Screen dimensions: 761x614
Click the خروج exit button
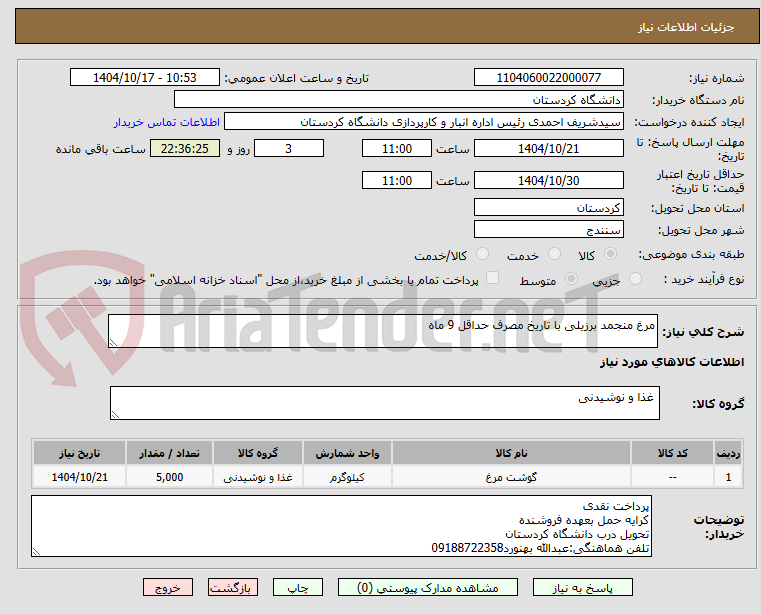coord(167,587)
